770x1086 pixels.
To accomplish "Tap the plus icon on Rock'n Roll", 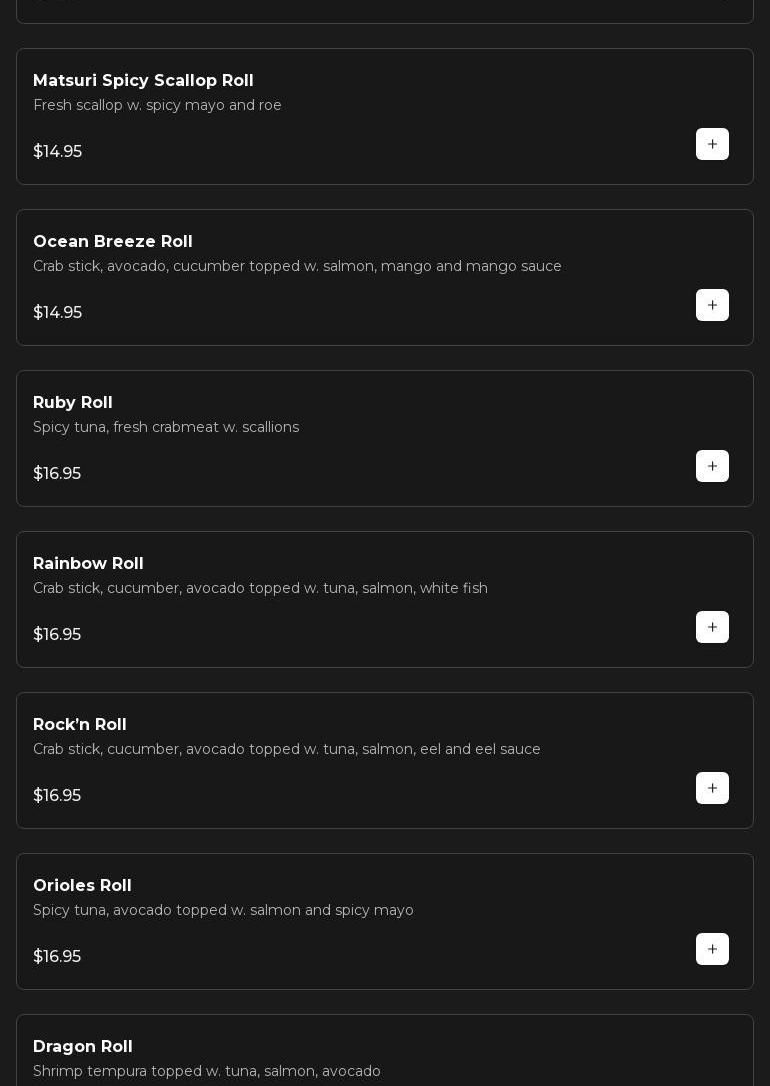I will [x=712, y=788].
